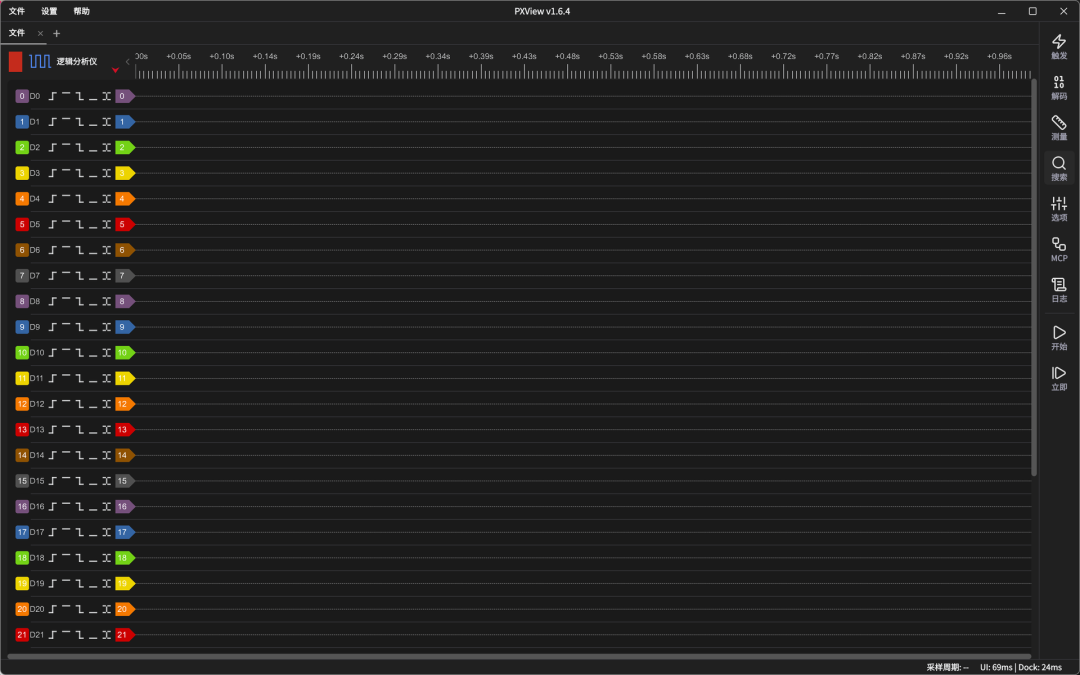Toggle channel D21 red number badge
This screenshot has width=1080, height=675.
point(22,635)
